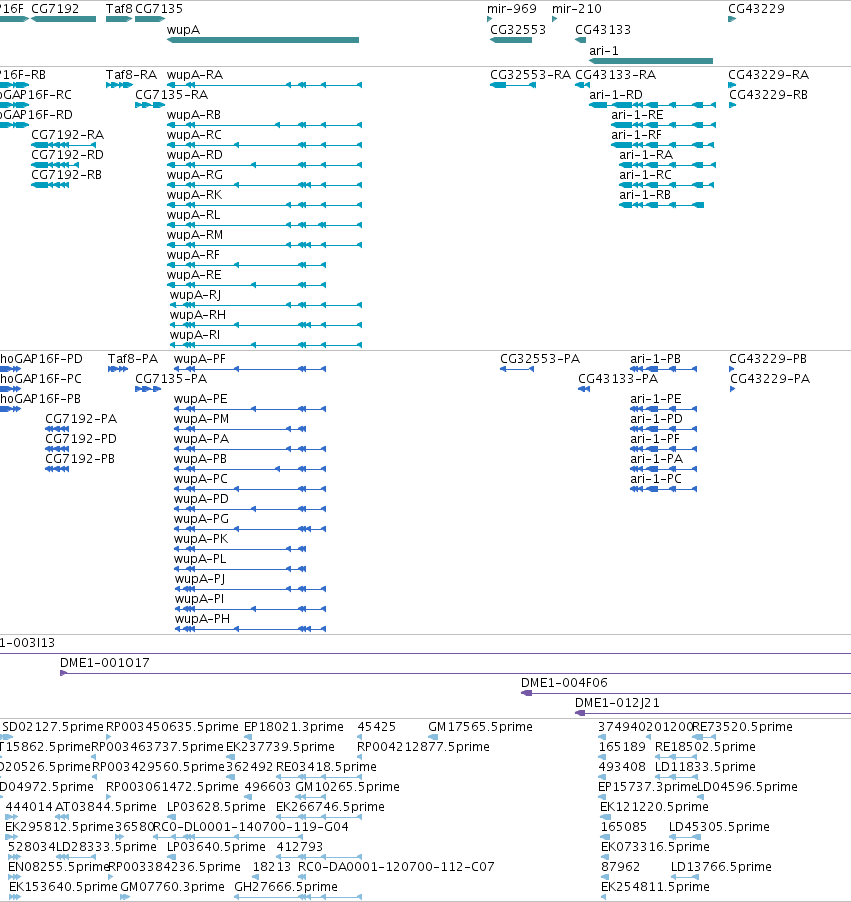The height and width of the screenshot is (902, 851).
Task: Open transcript wupA-RM
Action: tap(195, 235)
